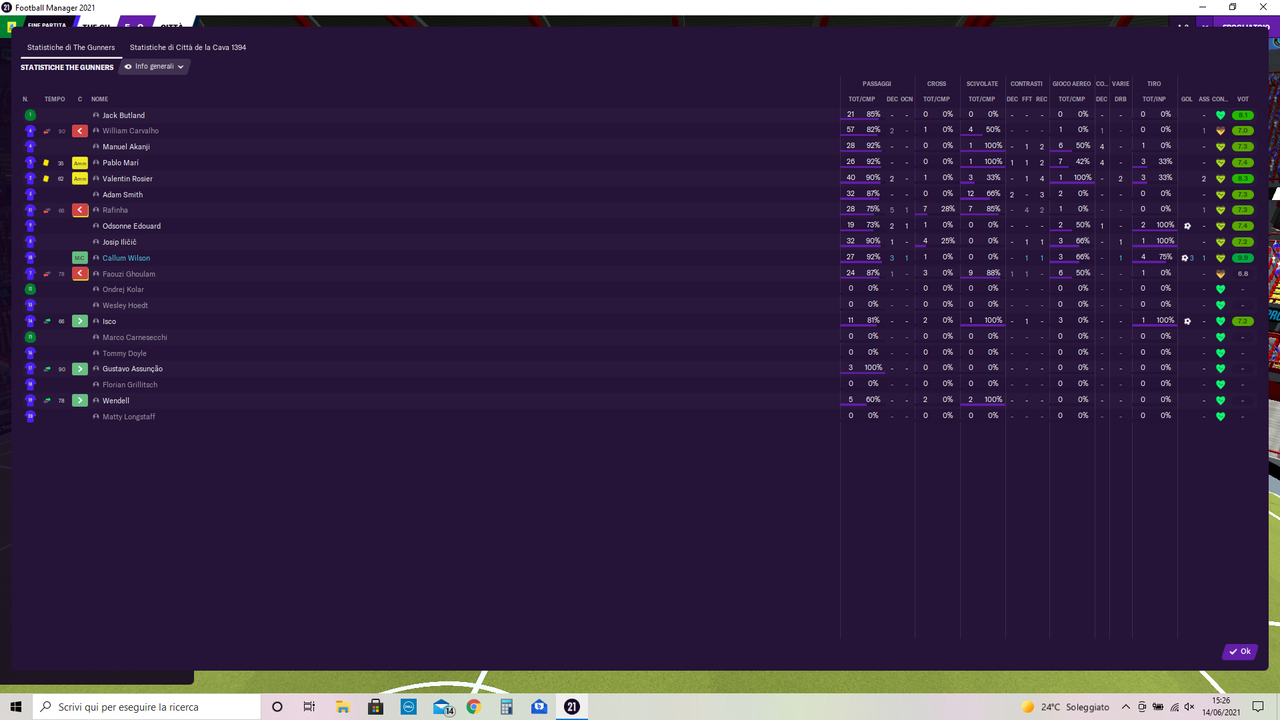This screenshot has width=1280, height=720.
Task: Click Jack Butland's green goalkeeper shirt icon
Action: point(30,115)
